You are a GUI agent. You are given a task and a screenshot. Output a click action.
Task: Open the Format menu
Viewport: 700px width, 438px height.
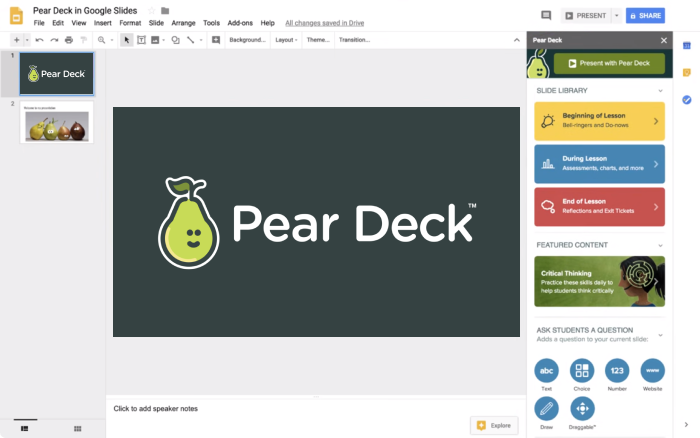point(130,23)
